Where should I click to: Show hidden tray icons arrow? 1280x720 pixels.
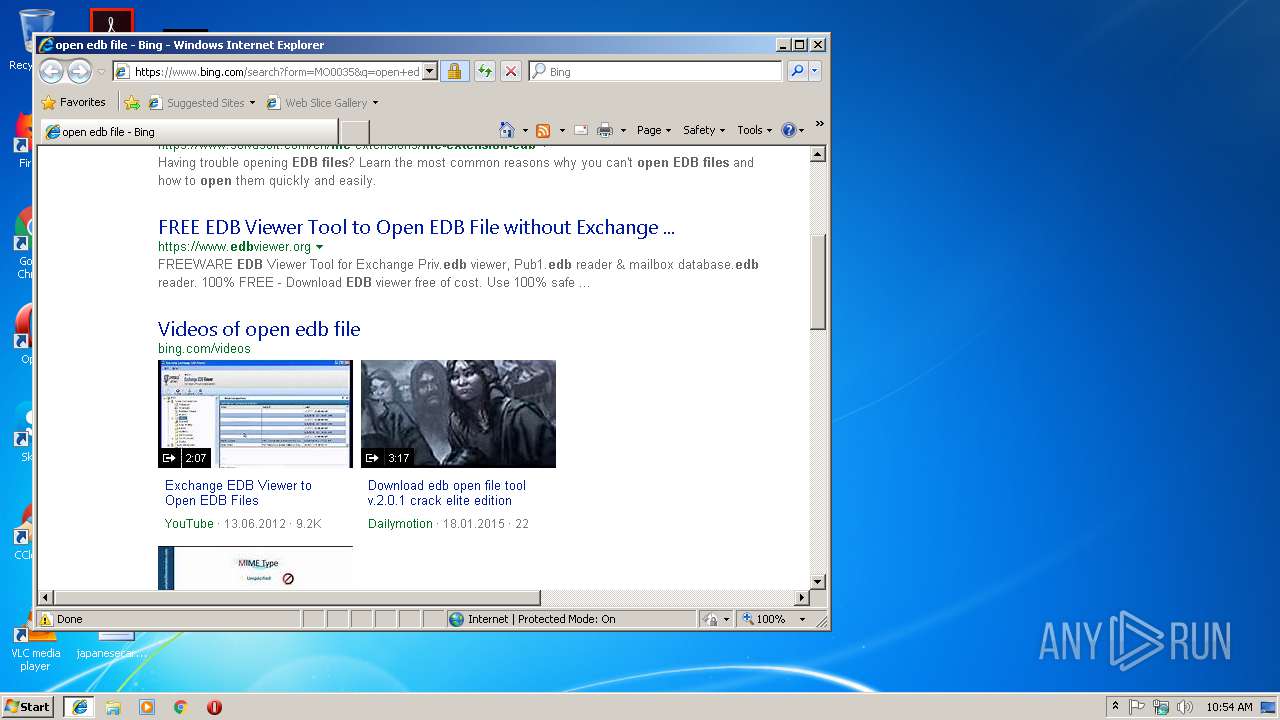[1116, 707]
